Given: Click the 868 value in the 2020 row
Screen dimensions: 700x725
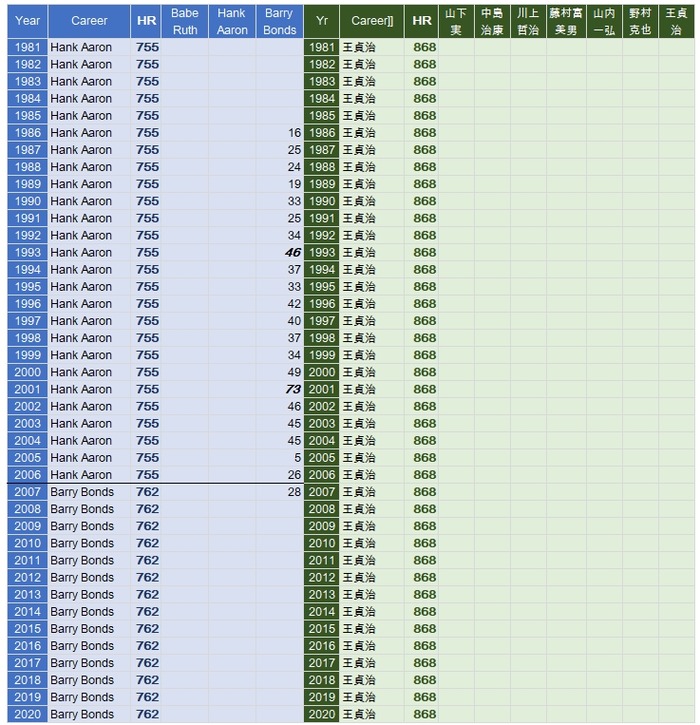Looking at the screenshot, I should (x=424, y=714).
